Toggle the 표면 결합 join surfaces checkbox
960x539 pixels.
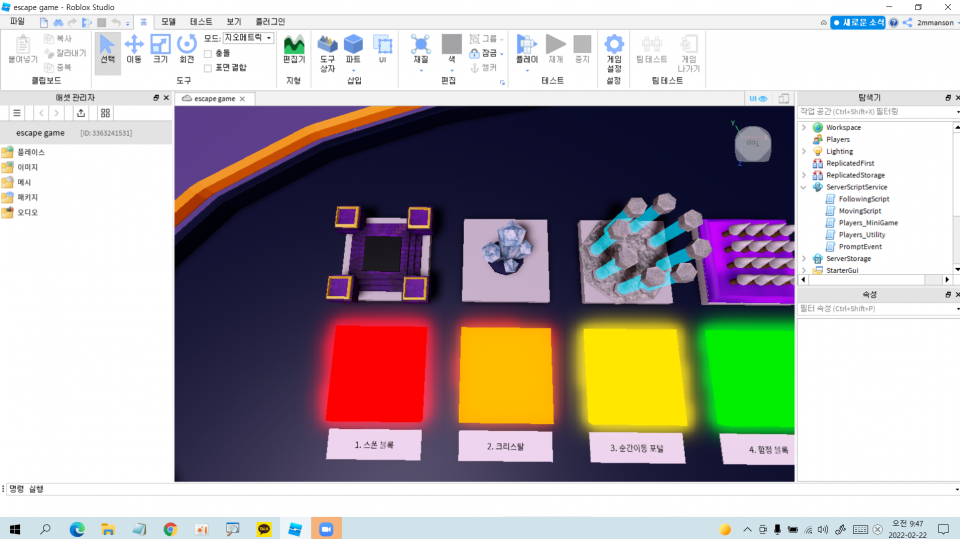point(208,68)
